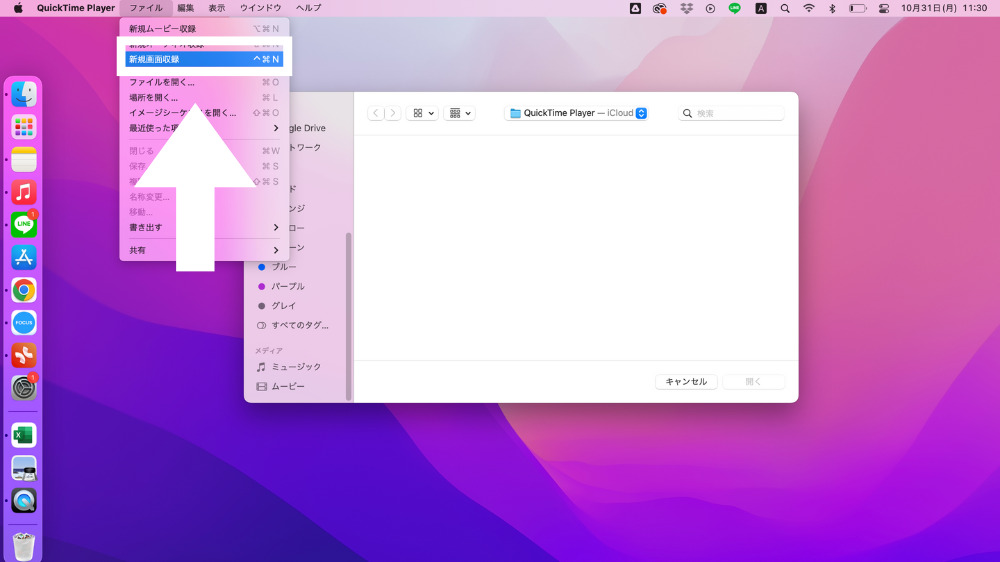Screen dimensions: 1000x562
Task: Open the red pinwheel app in Dock
Action: (24, 355)
